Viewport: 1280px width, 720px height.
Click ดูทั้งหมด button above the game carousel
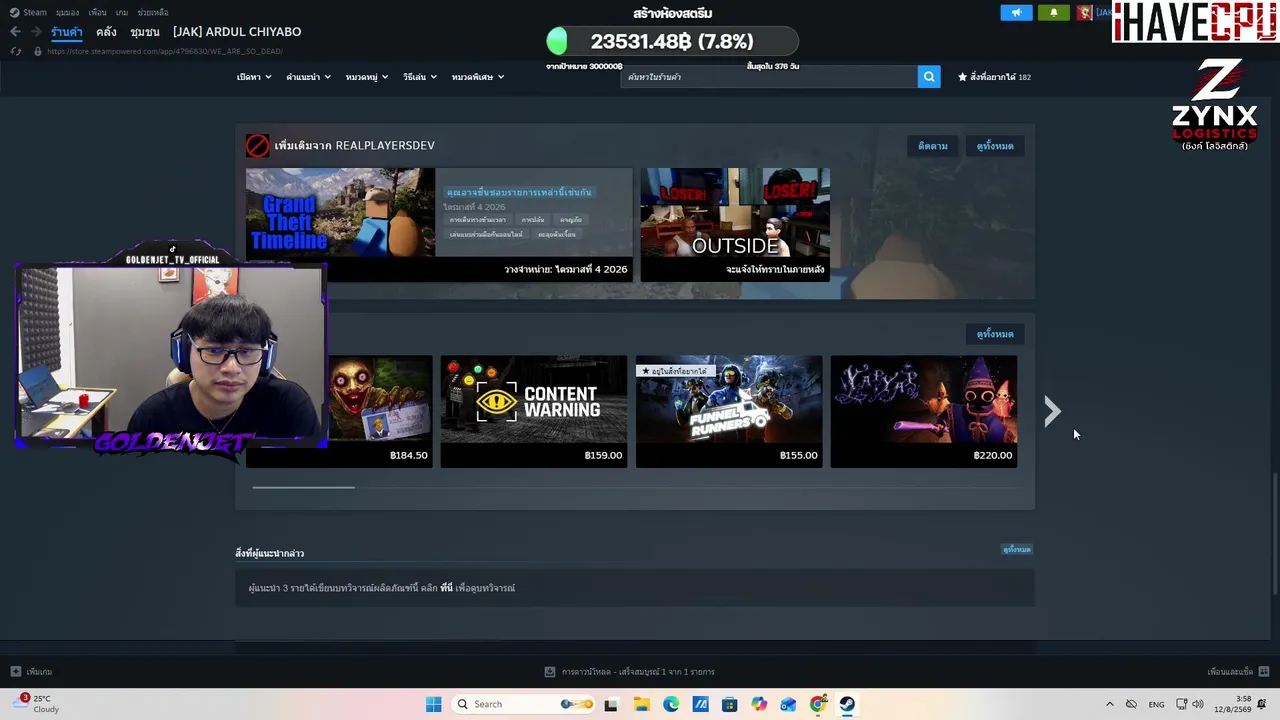[x=995, y=334]
